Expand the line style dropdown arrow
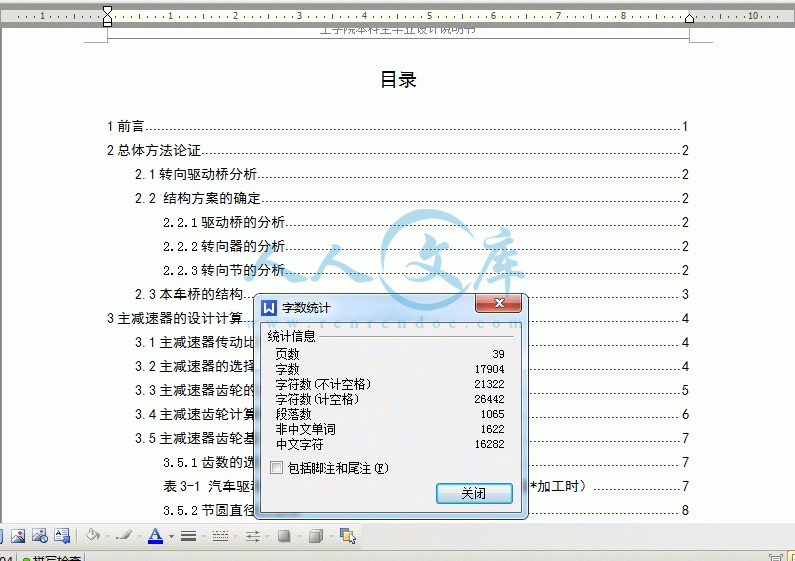Screen dimensions: 795x561 (203, 536)
